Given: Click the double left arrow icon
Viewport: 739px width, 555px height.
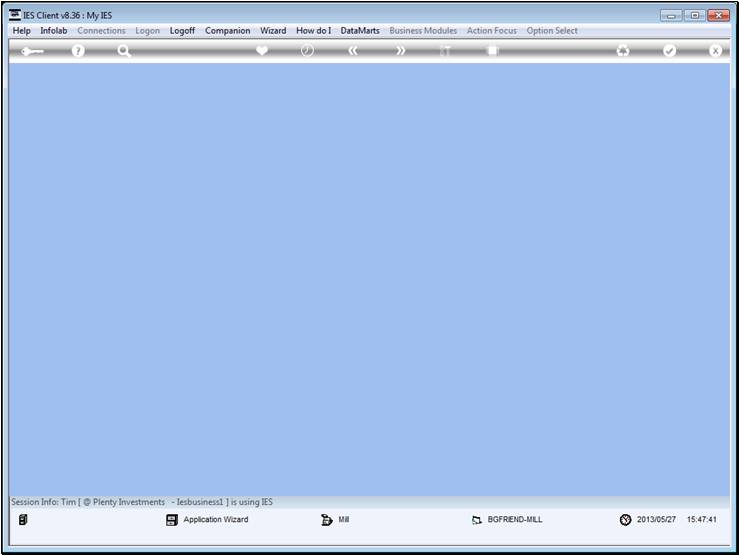Looking at the screenshot, I should click(x=353, y=50).
